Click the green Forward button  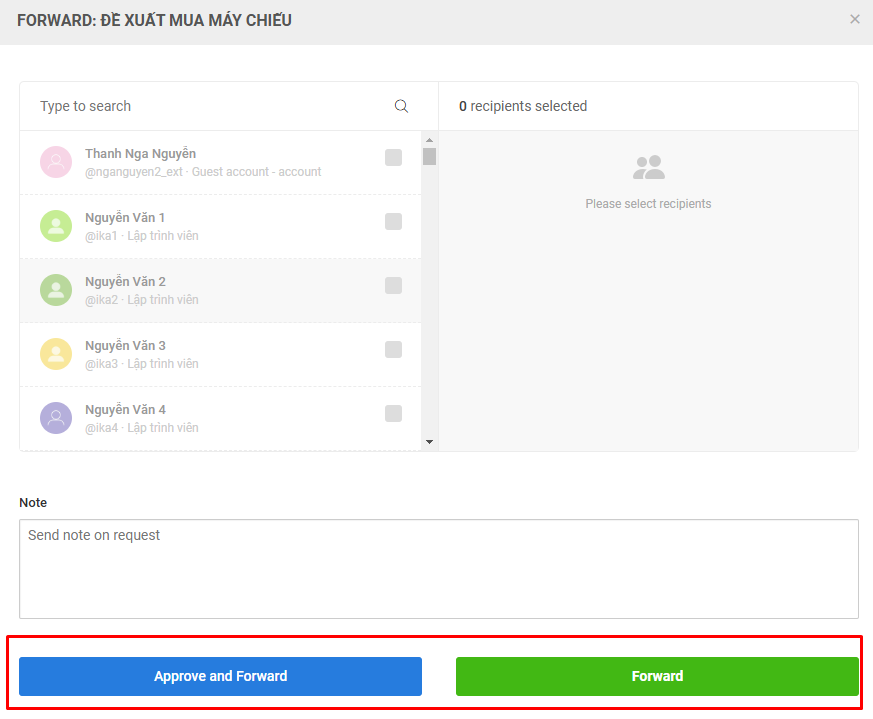pos(657,676)
